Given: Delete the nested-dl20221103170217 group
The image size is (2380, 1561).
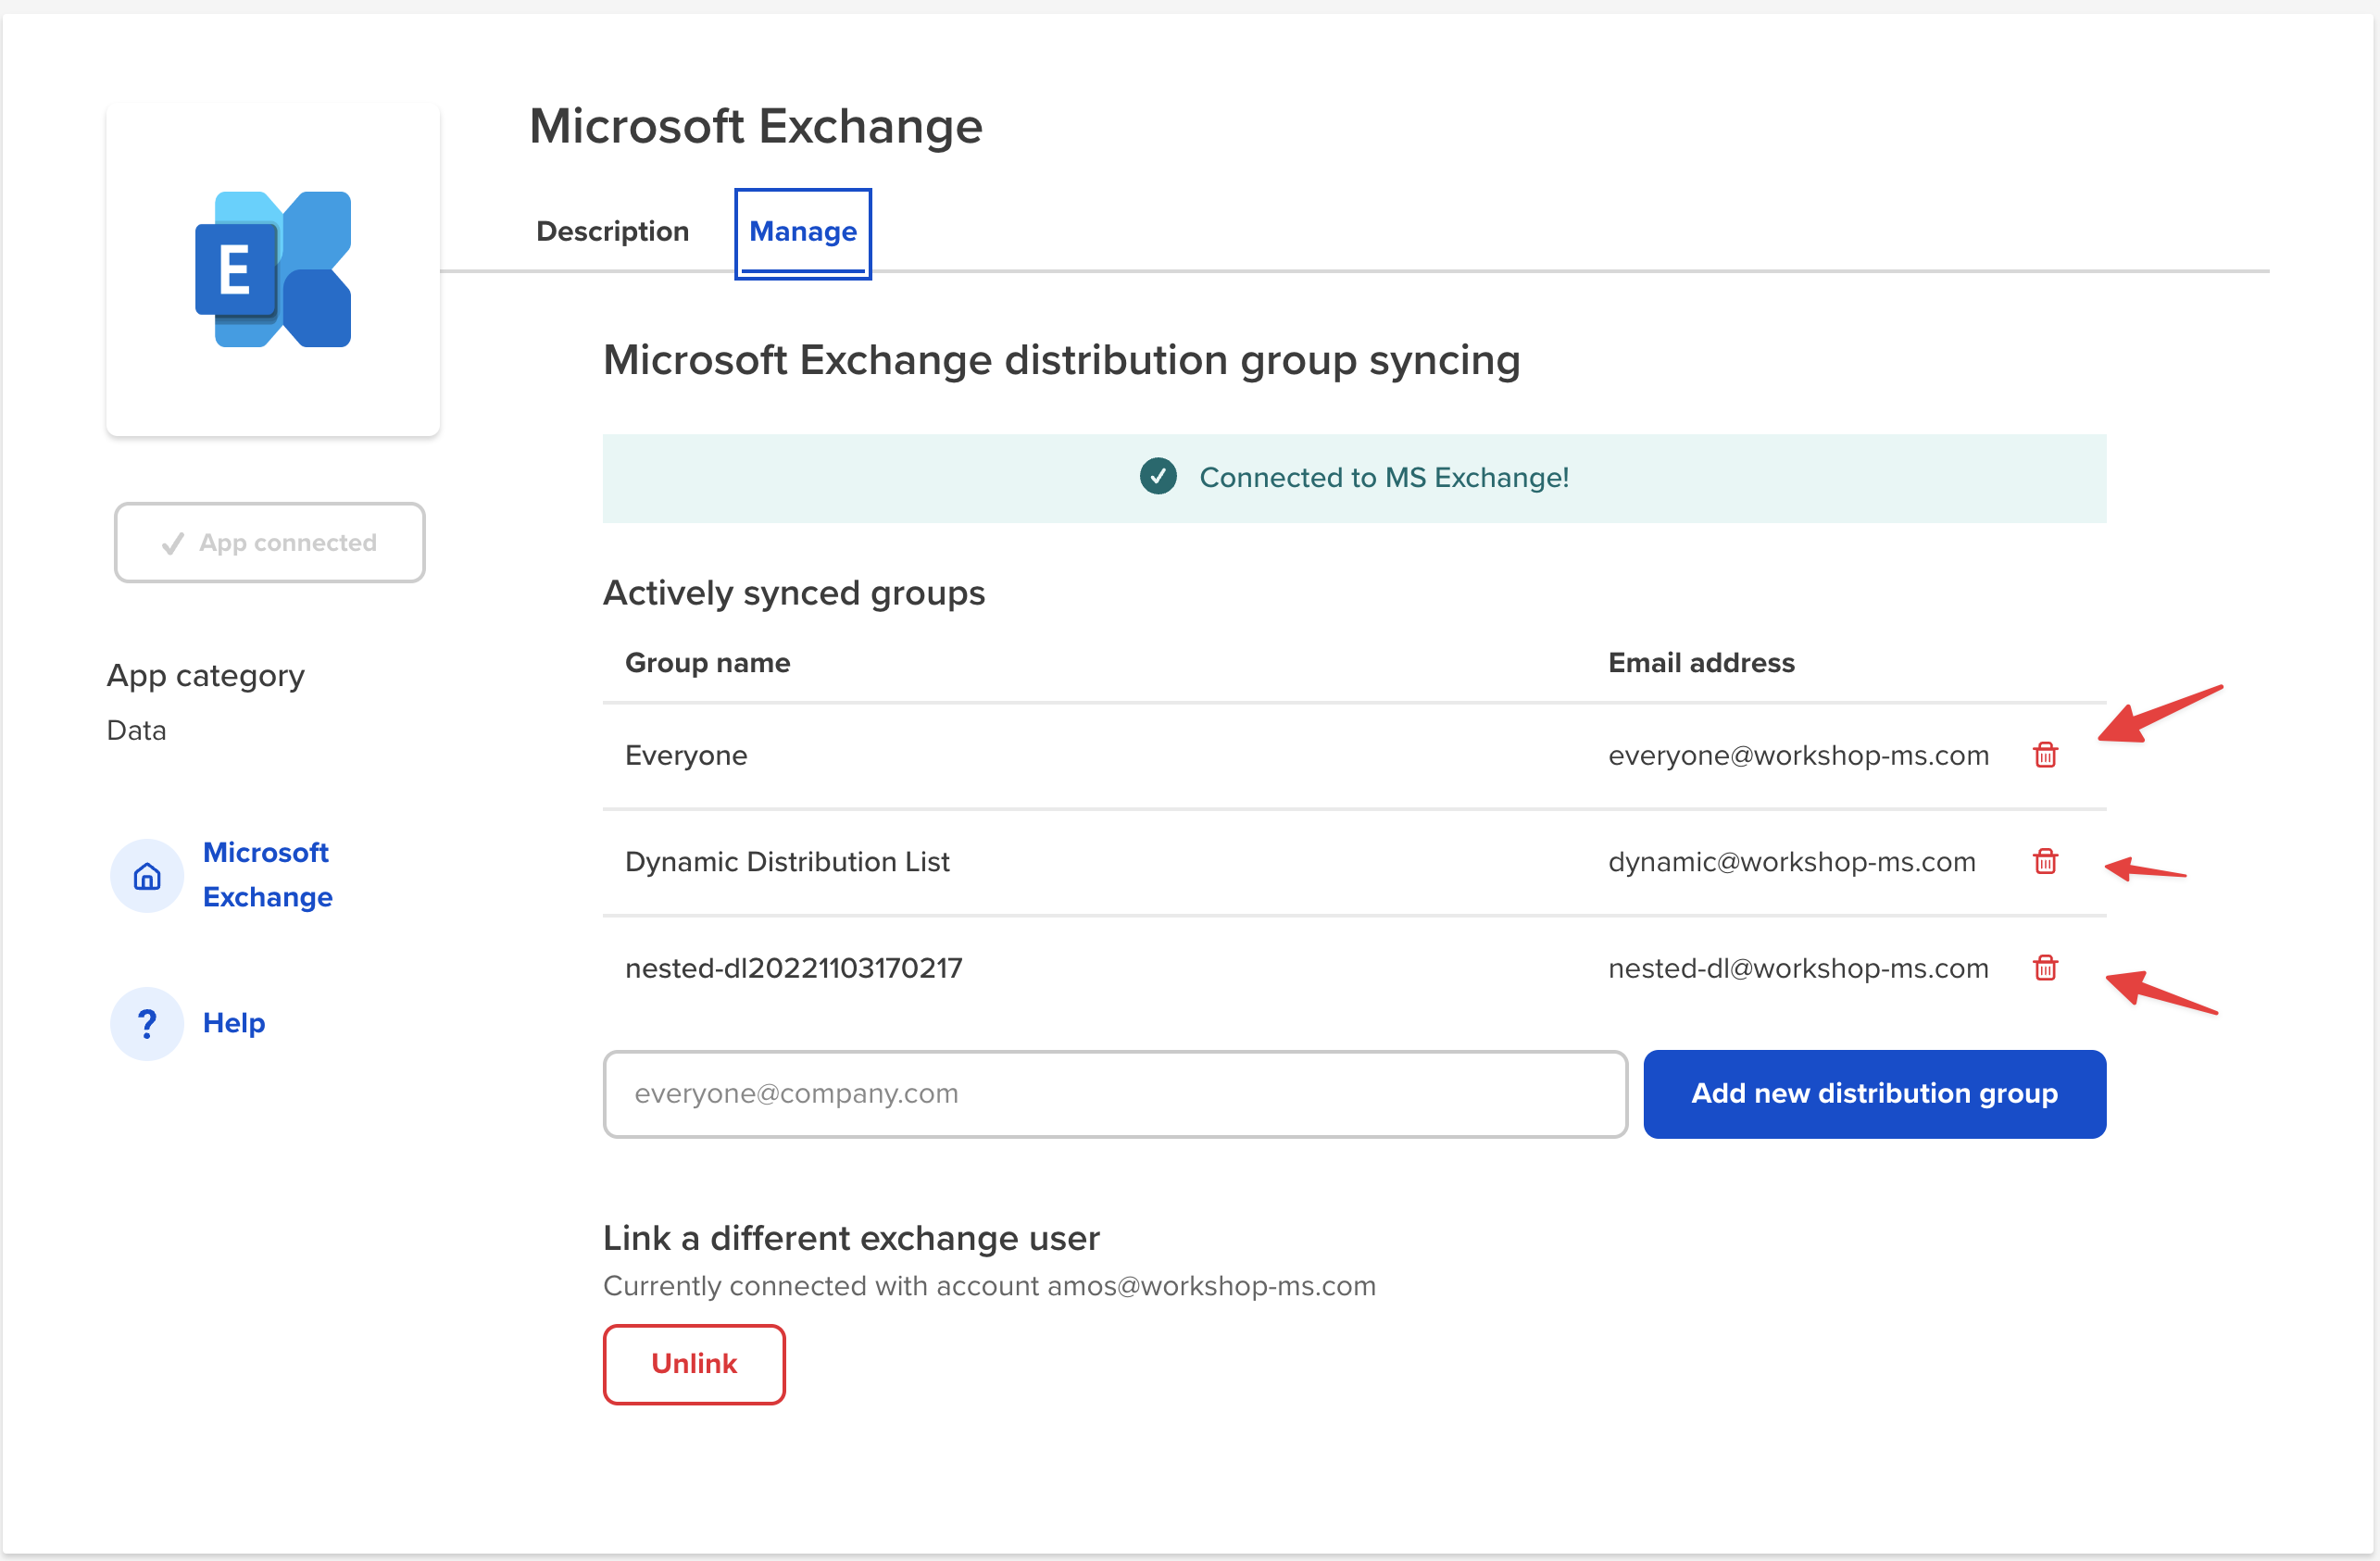Looking at the screenshot, I should tap(2044, 968).
